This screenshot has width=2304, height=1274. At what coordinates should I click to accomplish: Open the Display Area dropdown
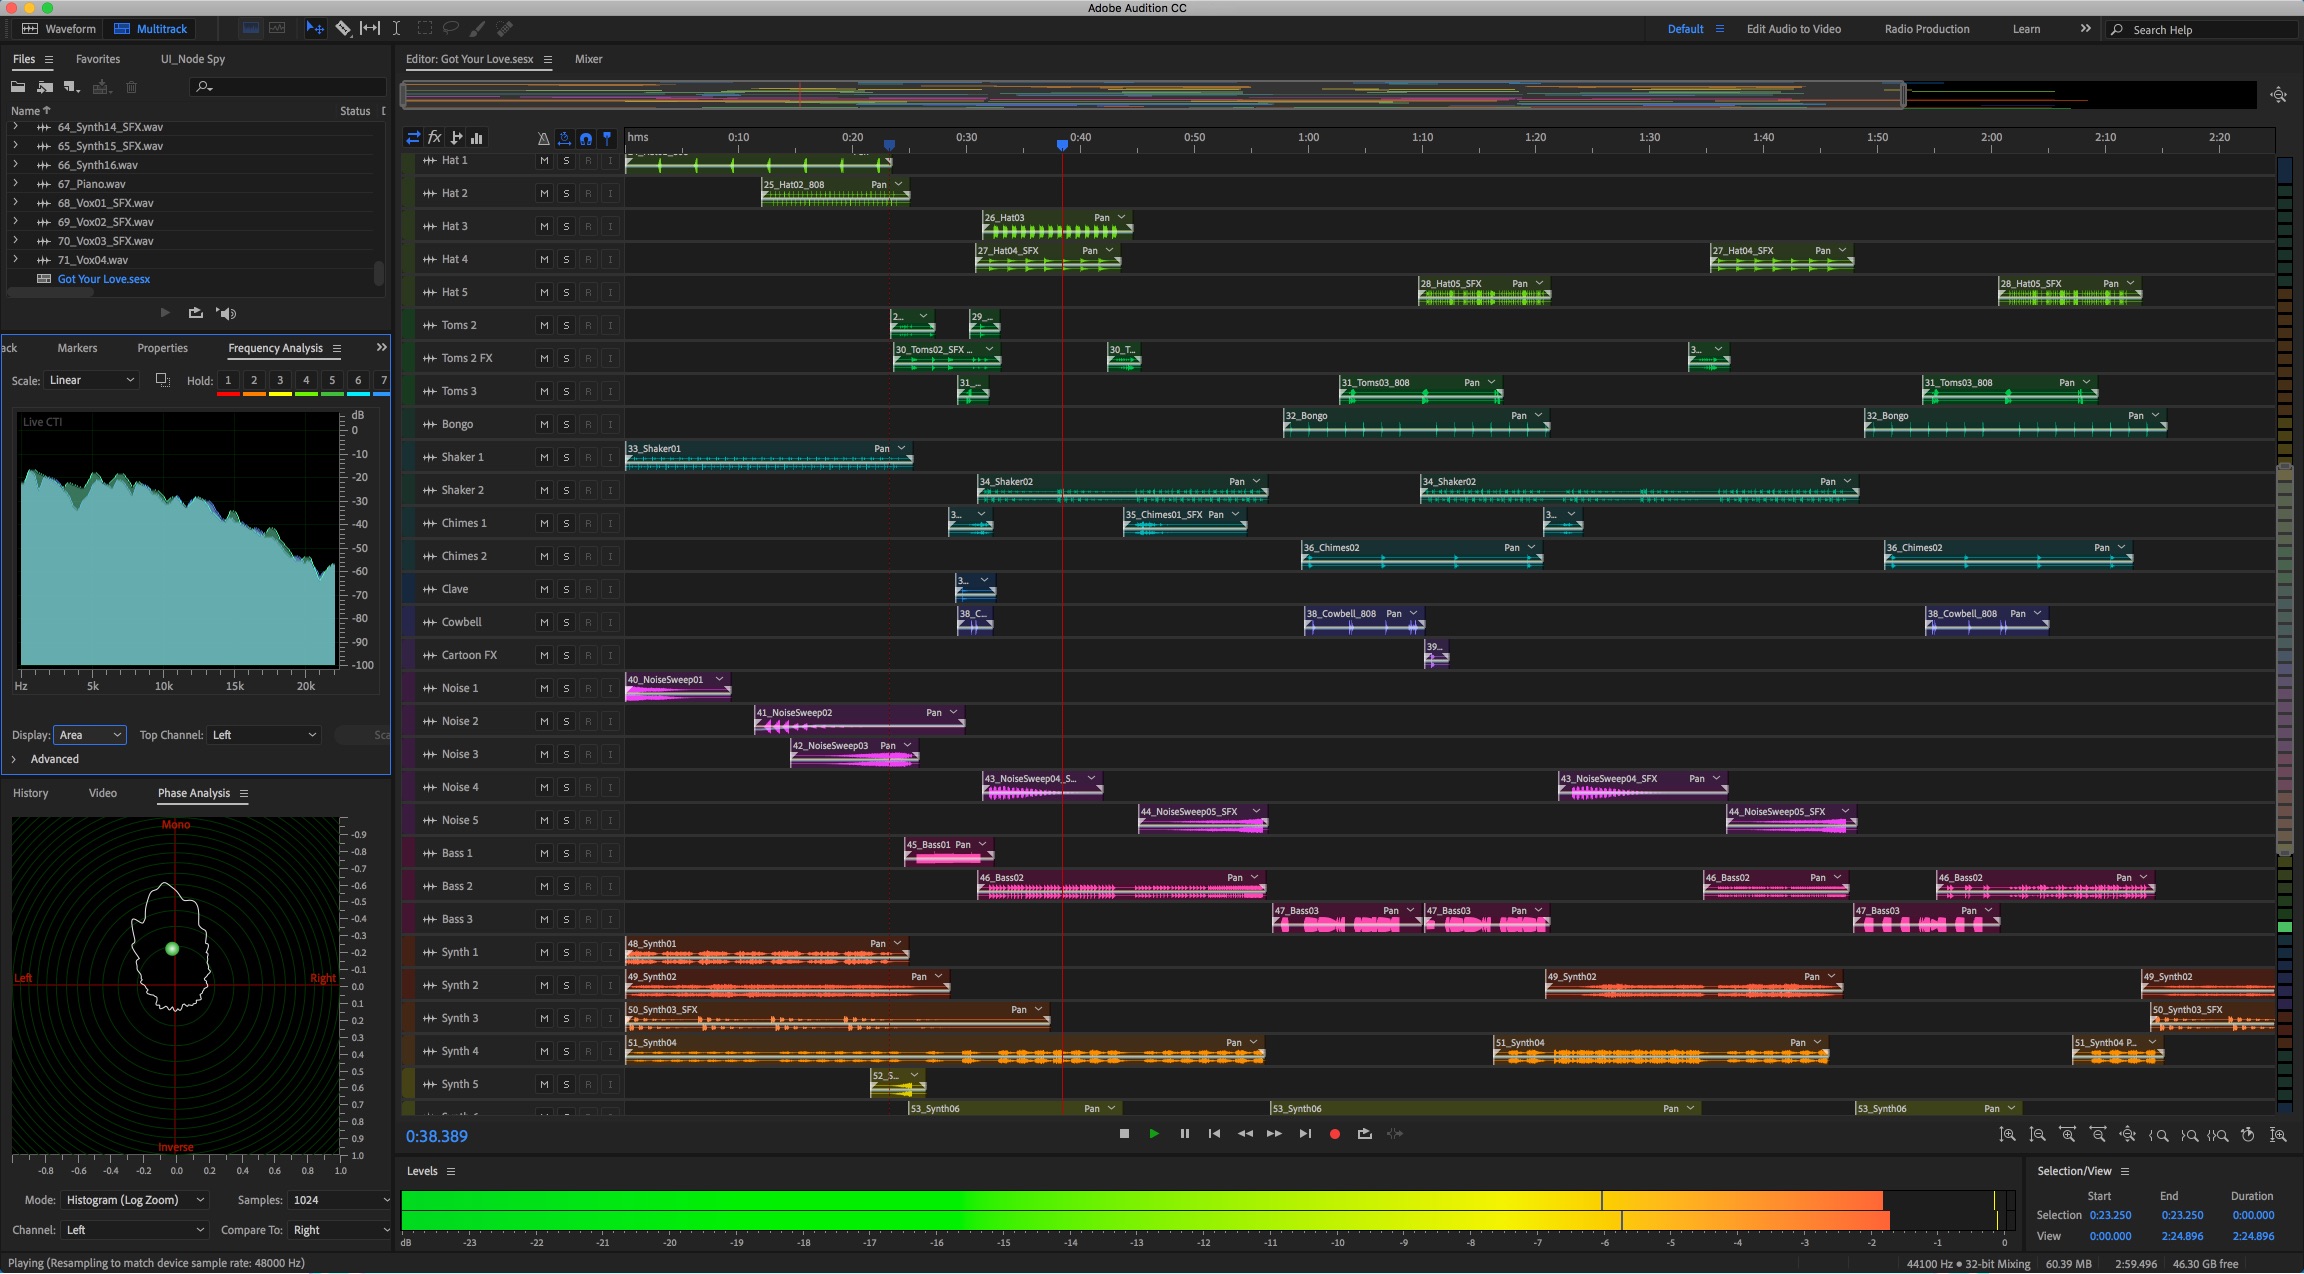pos(90,735)
